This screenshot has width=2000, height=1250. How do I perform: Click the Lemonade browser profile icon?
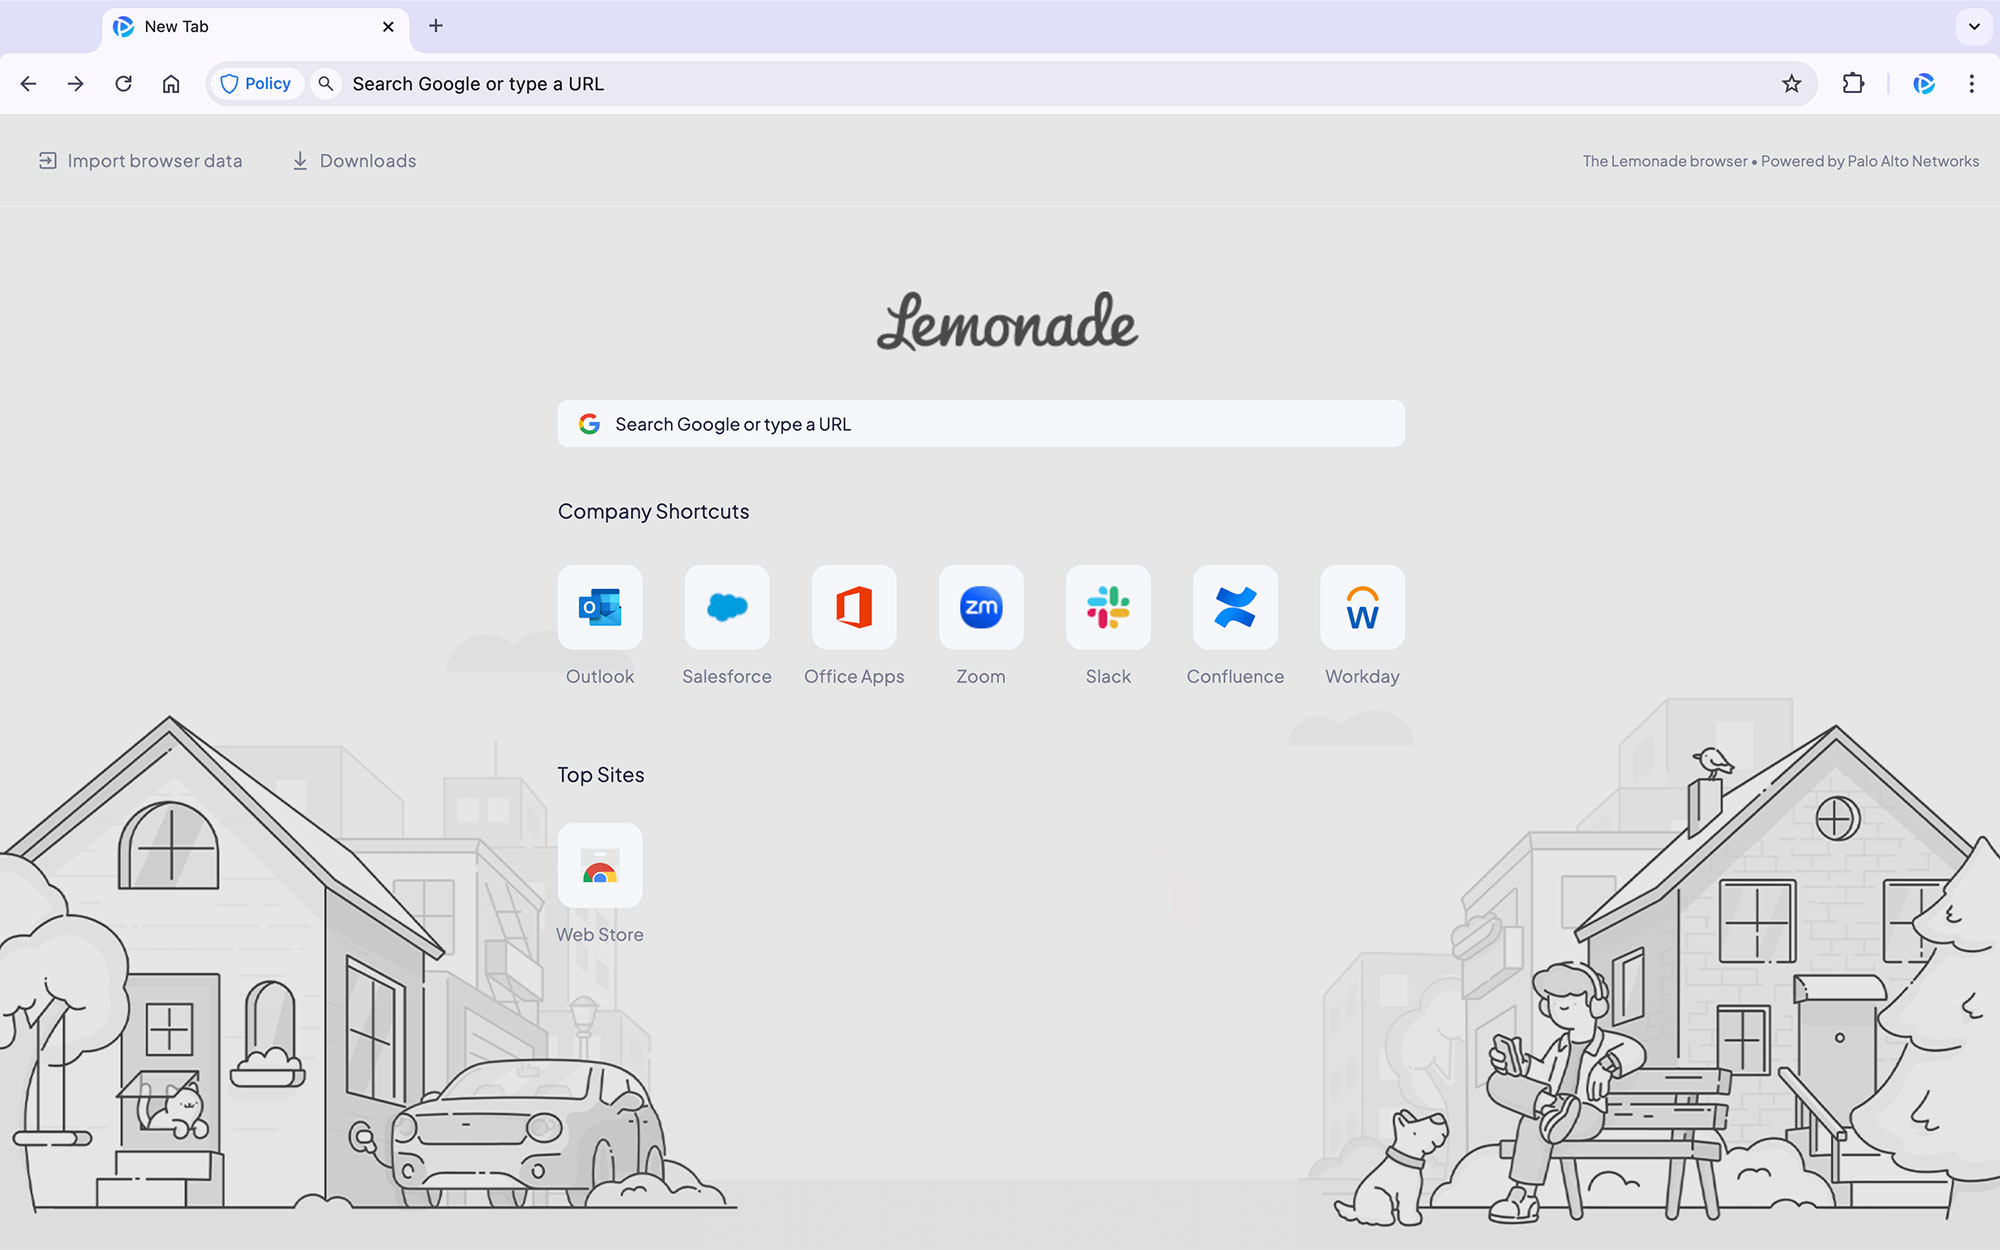(1923, 83)
